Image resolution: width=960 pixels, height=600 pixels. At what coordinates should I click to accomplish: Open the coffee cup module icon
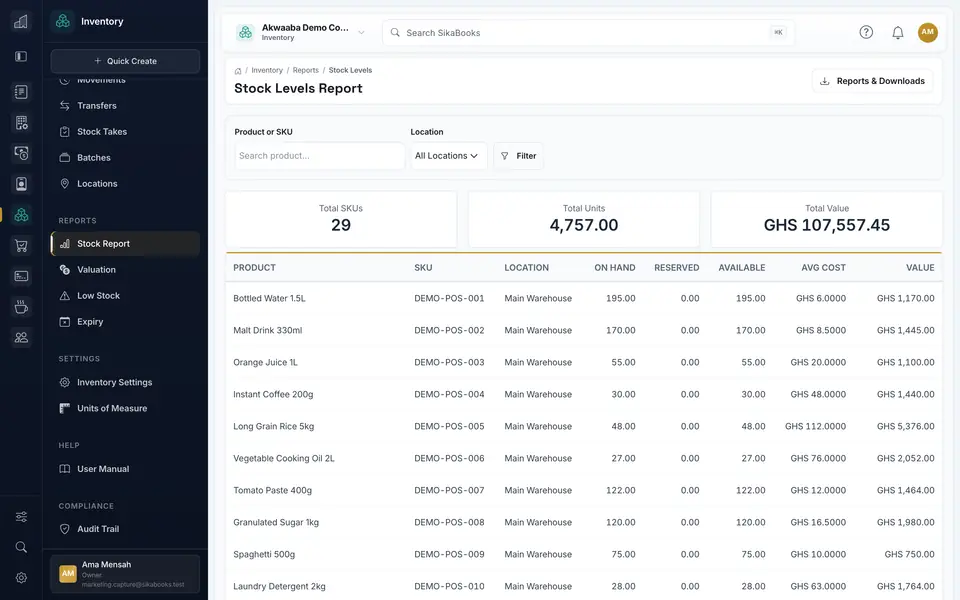[21, 307]
